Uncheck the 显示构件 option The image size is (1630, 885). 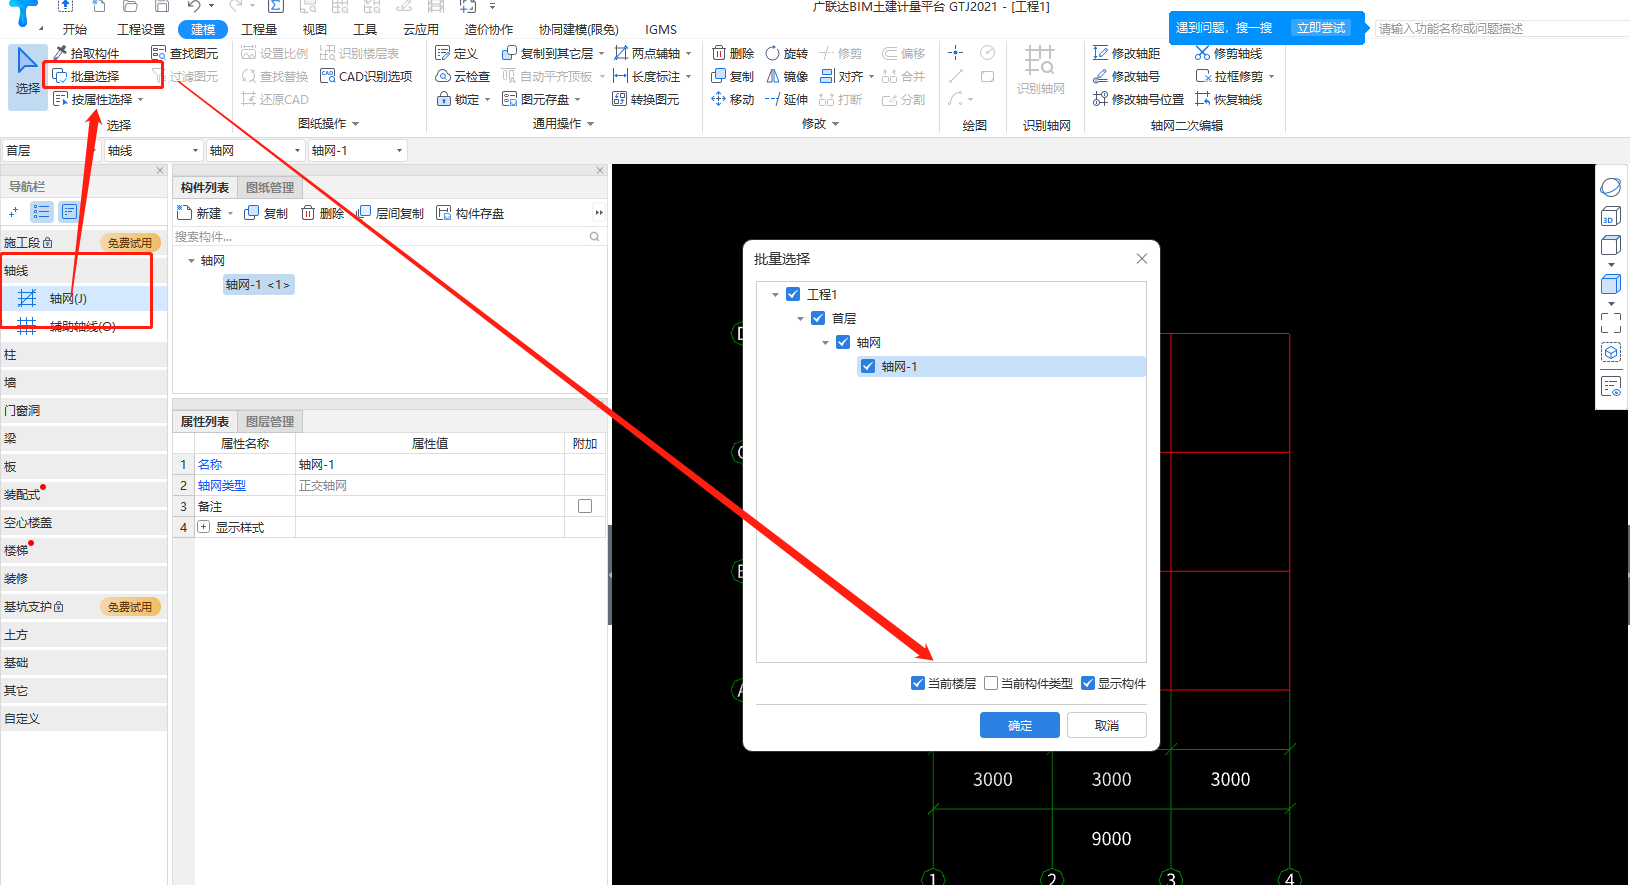tap(1088, 683)
